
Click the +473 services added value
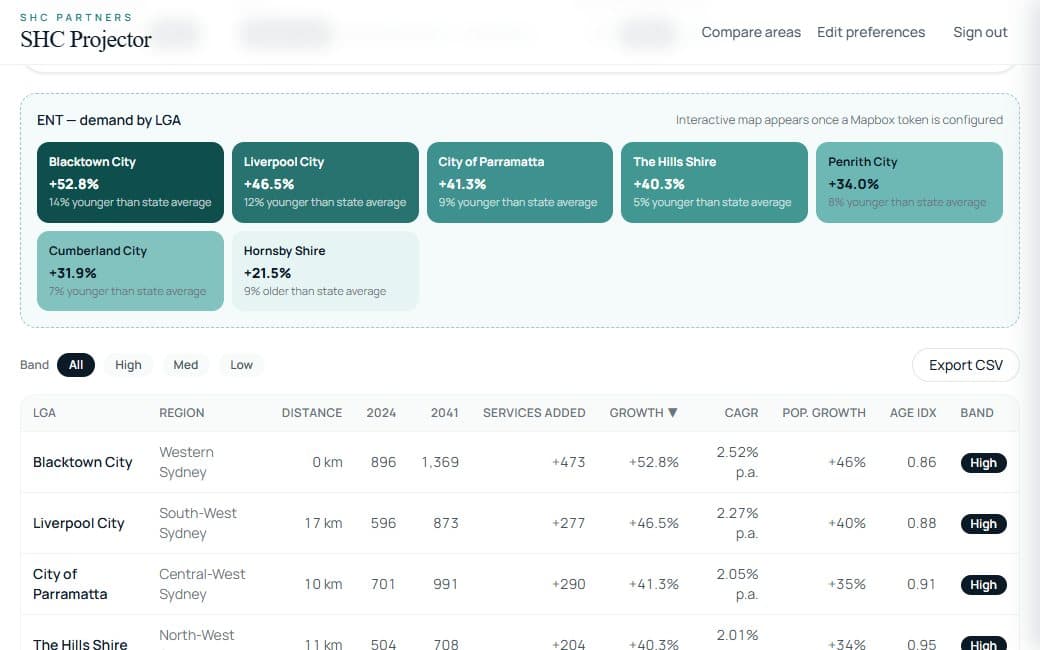click(x=568, y=462)
